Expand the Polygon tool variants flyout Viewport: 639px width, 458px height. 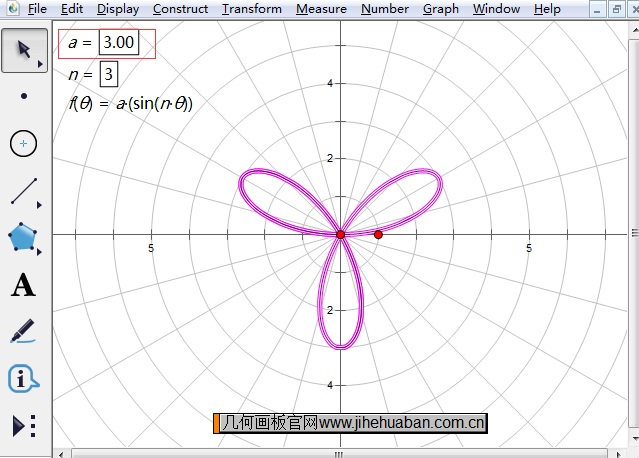click(x=40, y=252)
